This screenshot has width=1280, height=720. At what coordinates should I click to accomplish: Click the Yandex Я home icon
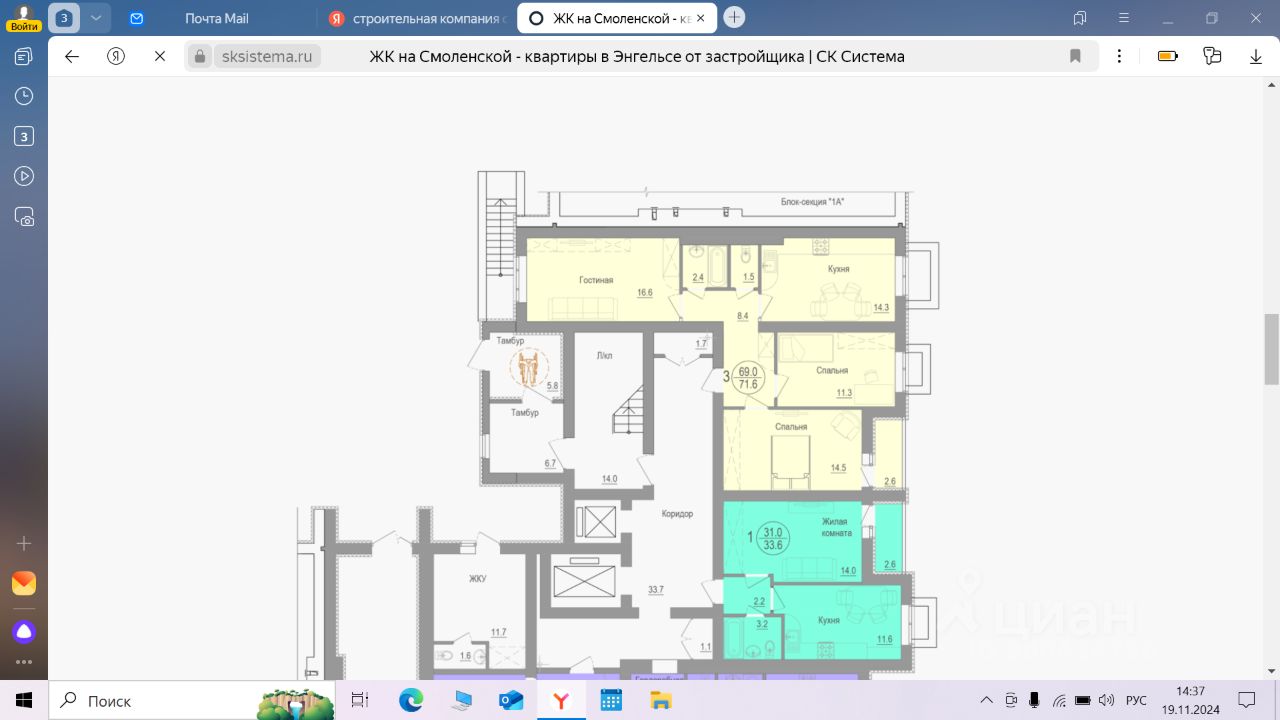(116, 56)
